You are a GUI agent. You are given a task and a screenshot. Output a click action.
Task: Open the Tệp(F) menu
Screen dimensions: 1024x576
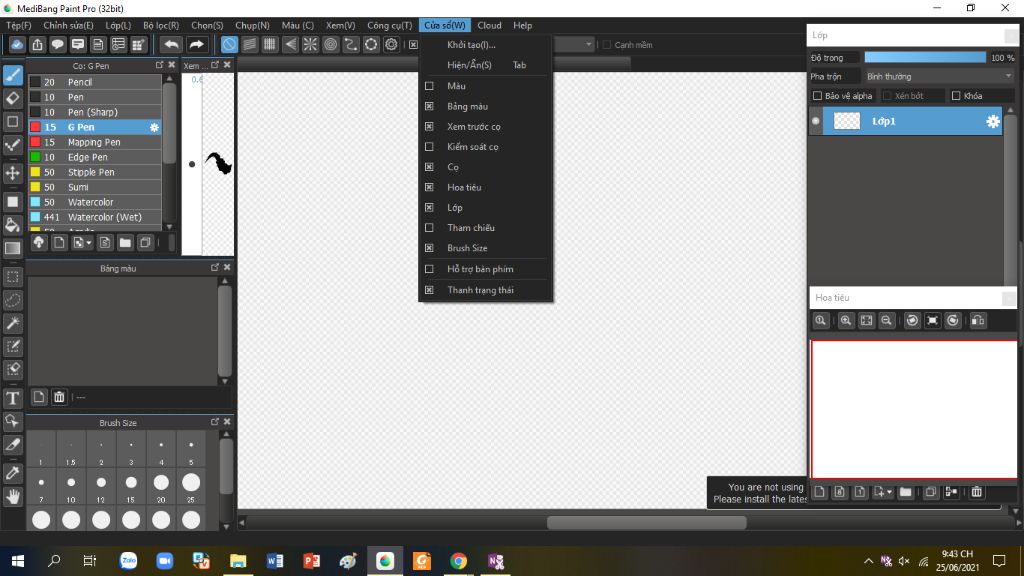click(x=19, y=25)
